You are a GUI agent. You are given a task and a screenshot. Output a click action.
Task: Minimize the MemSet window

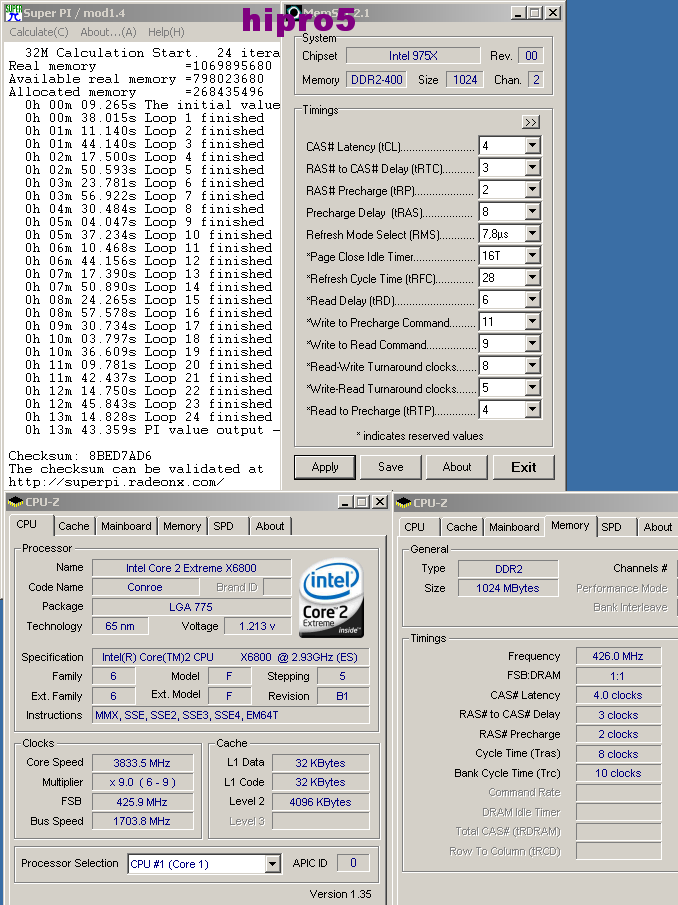pos(518,13)
